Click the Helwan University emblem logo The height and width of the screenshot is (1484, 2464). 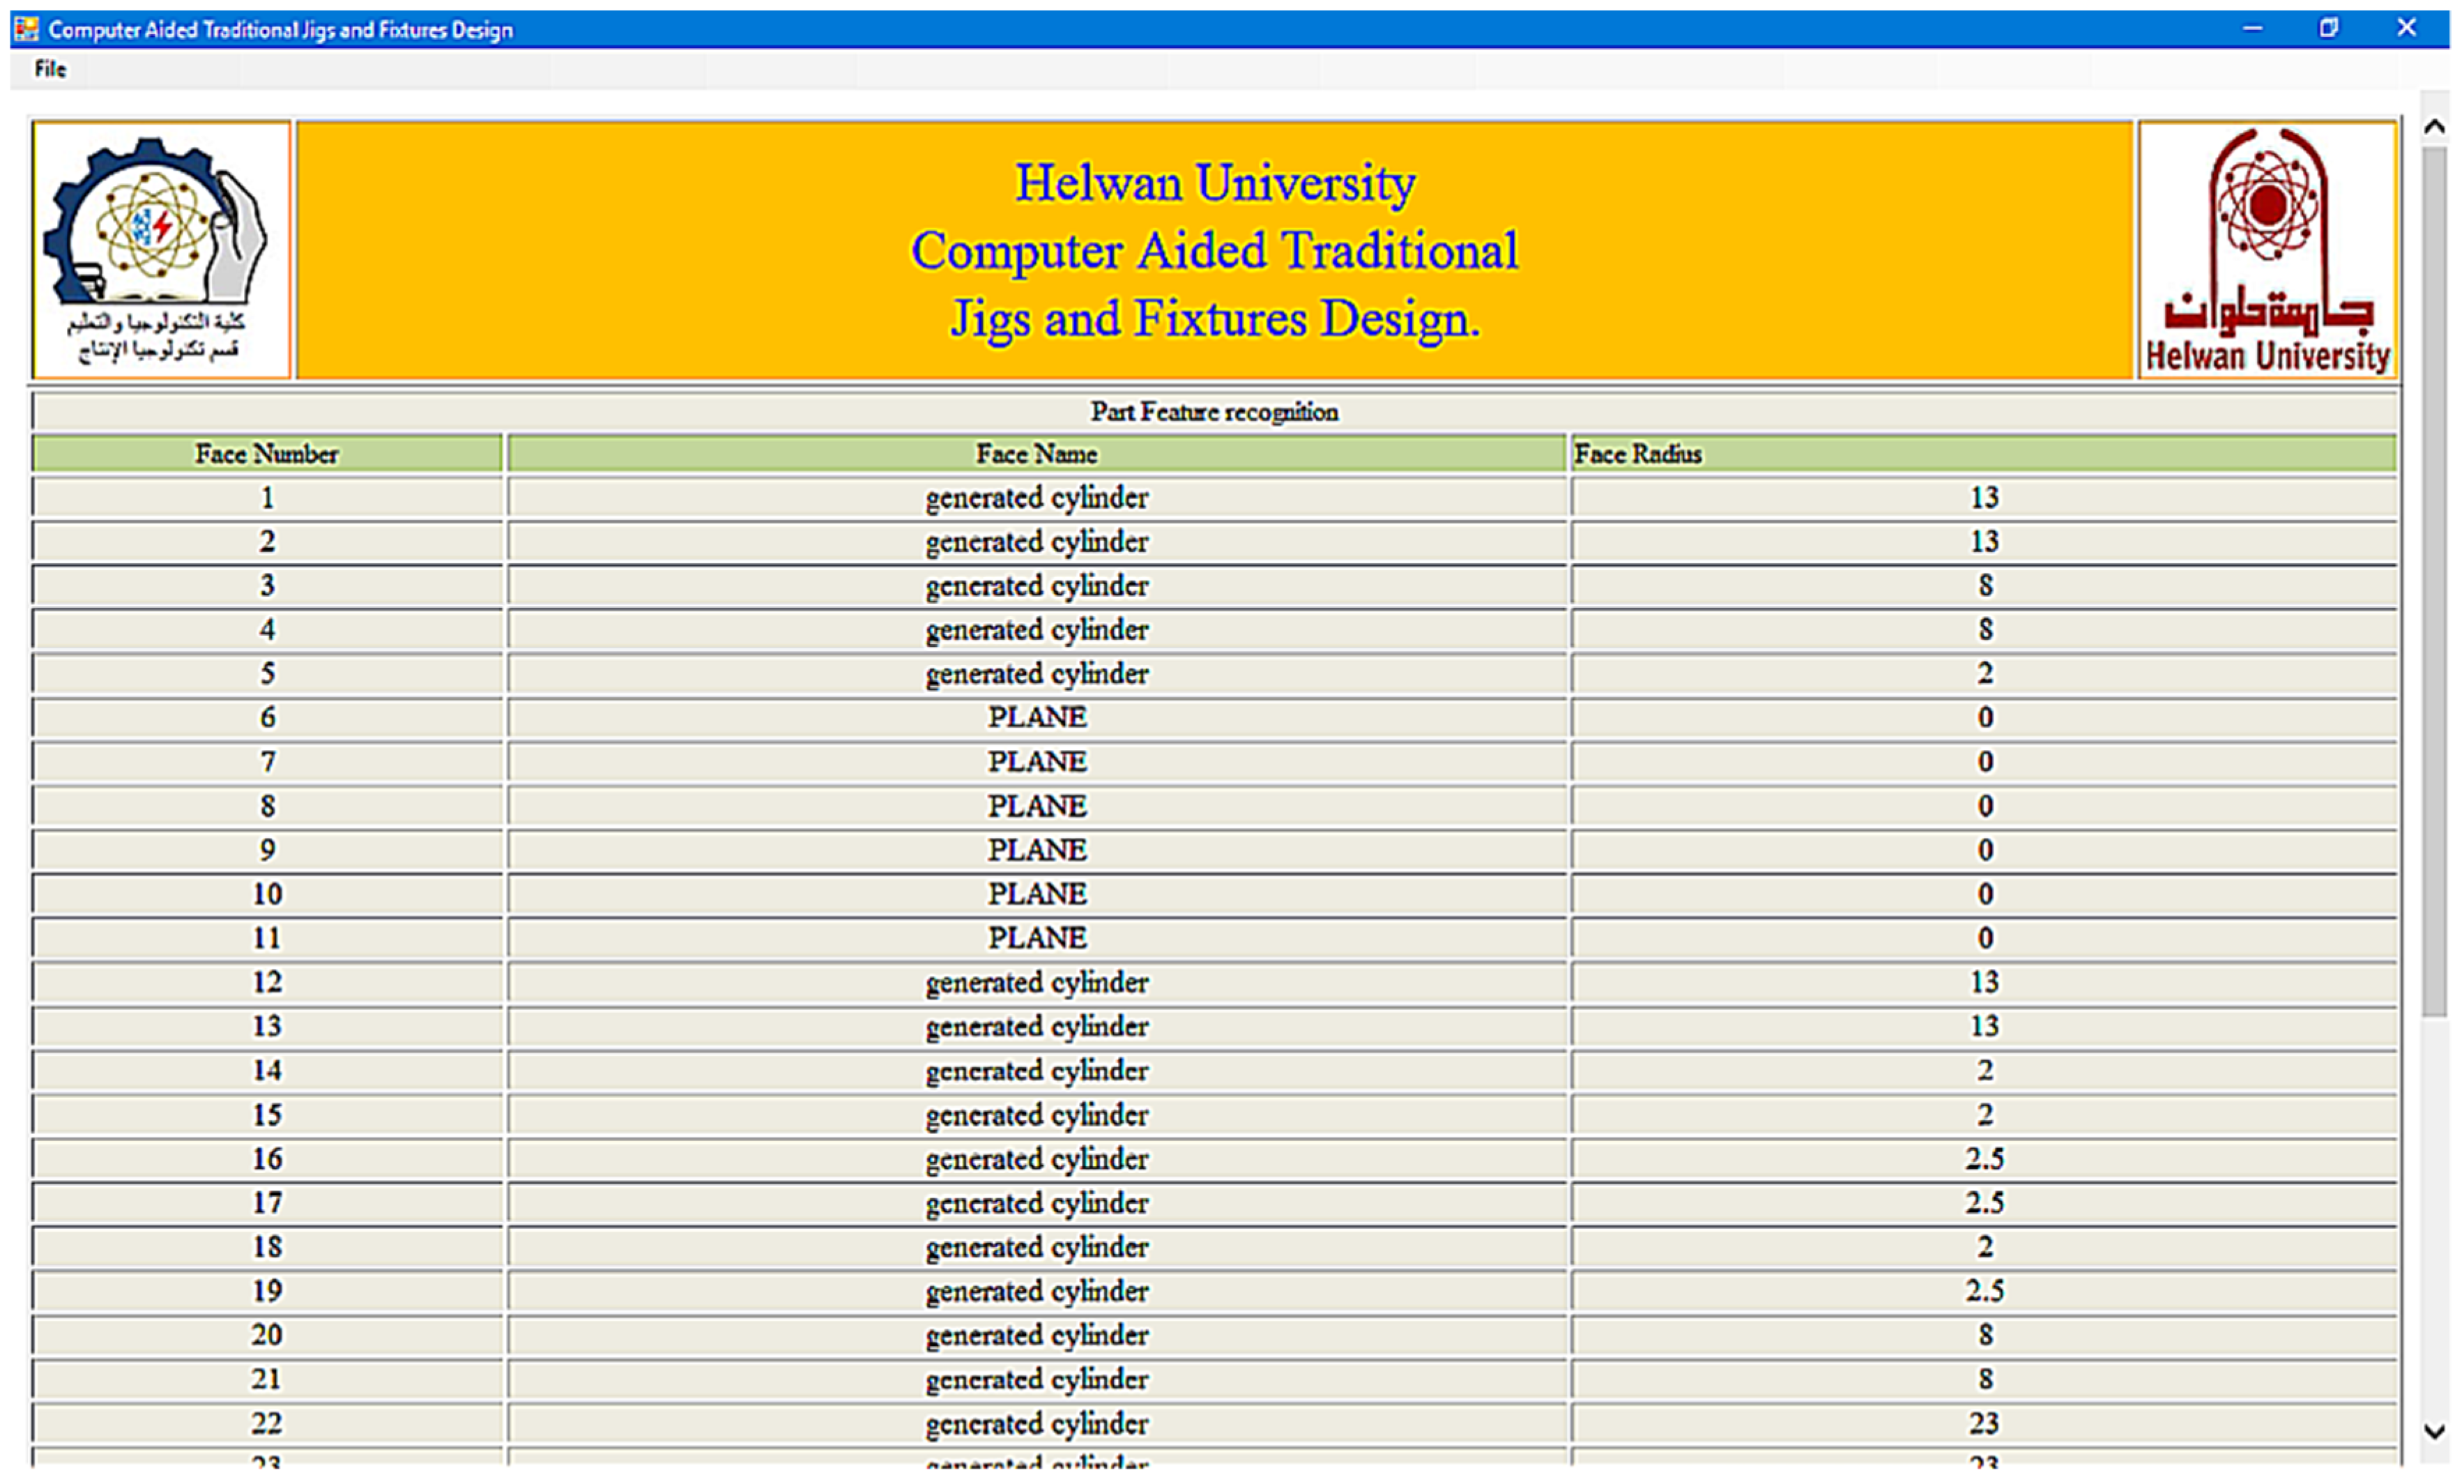2267,250
